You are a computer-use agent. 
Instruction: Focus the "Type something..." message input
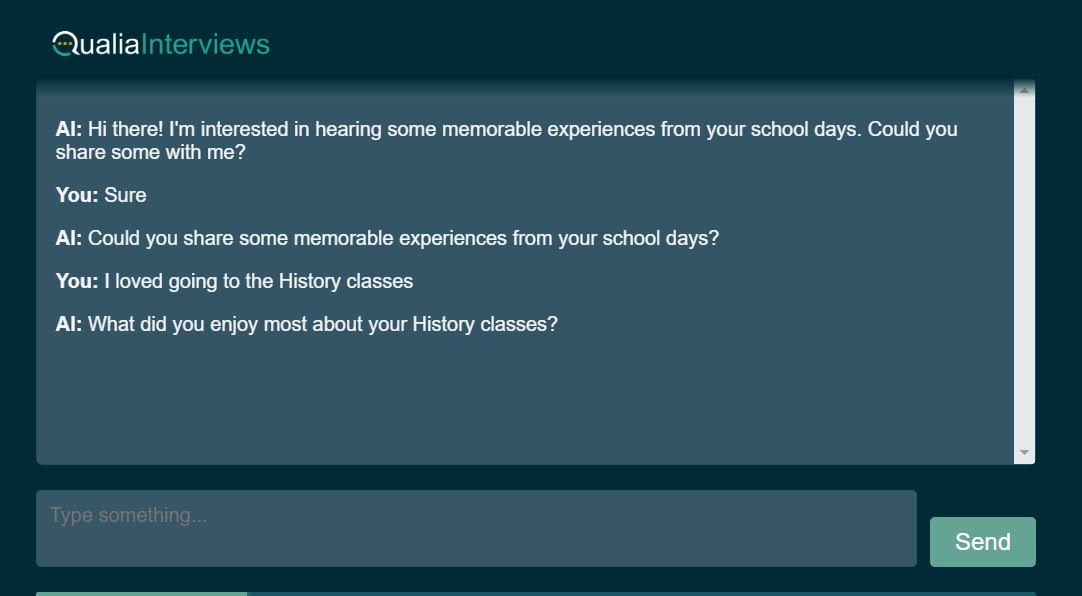pyautogui.click(x=476, y=528)
